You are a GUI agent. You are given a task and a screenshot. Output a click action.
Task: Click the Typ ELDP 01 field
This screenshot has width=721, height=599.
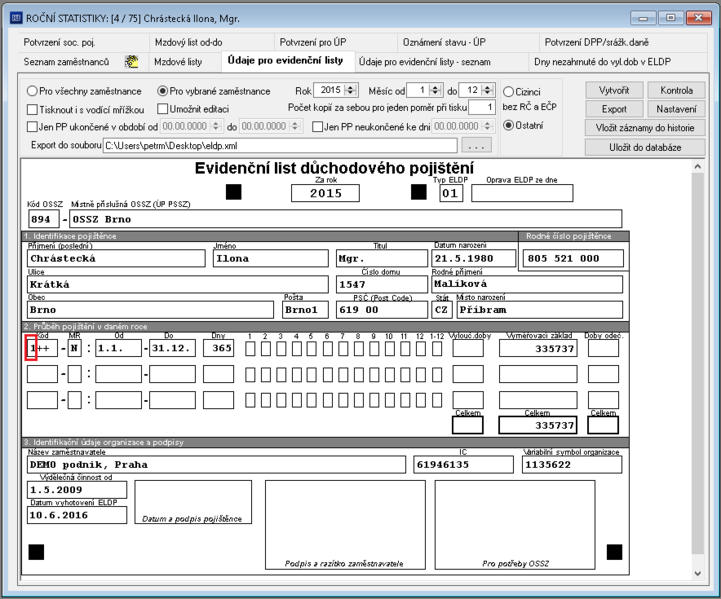point(451,193)
